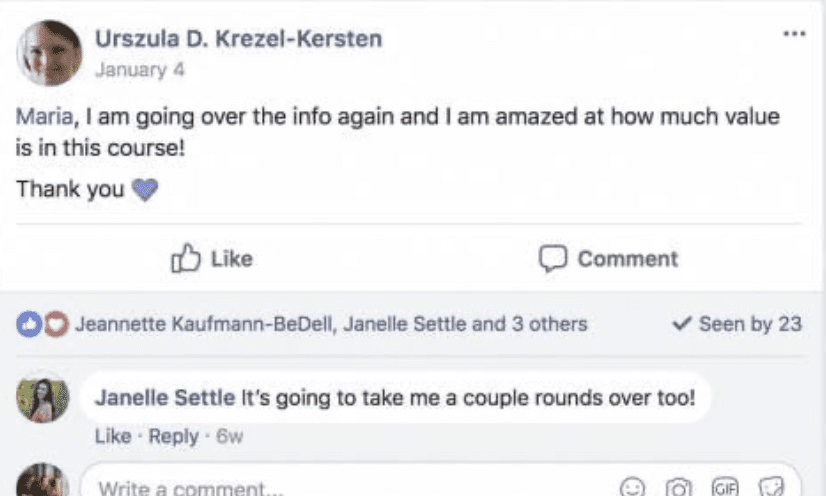The image size is (826, 496).
Task: Click Janelle Settle's comment avatar
Action: tap(42, 399)
